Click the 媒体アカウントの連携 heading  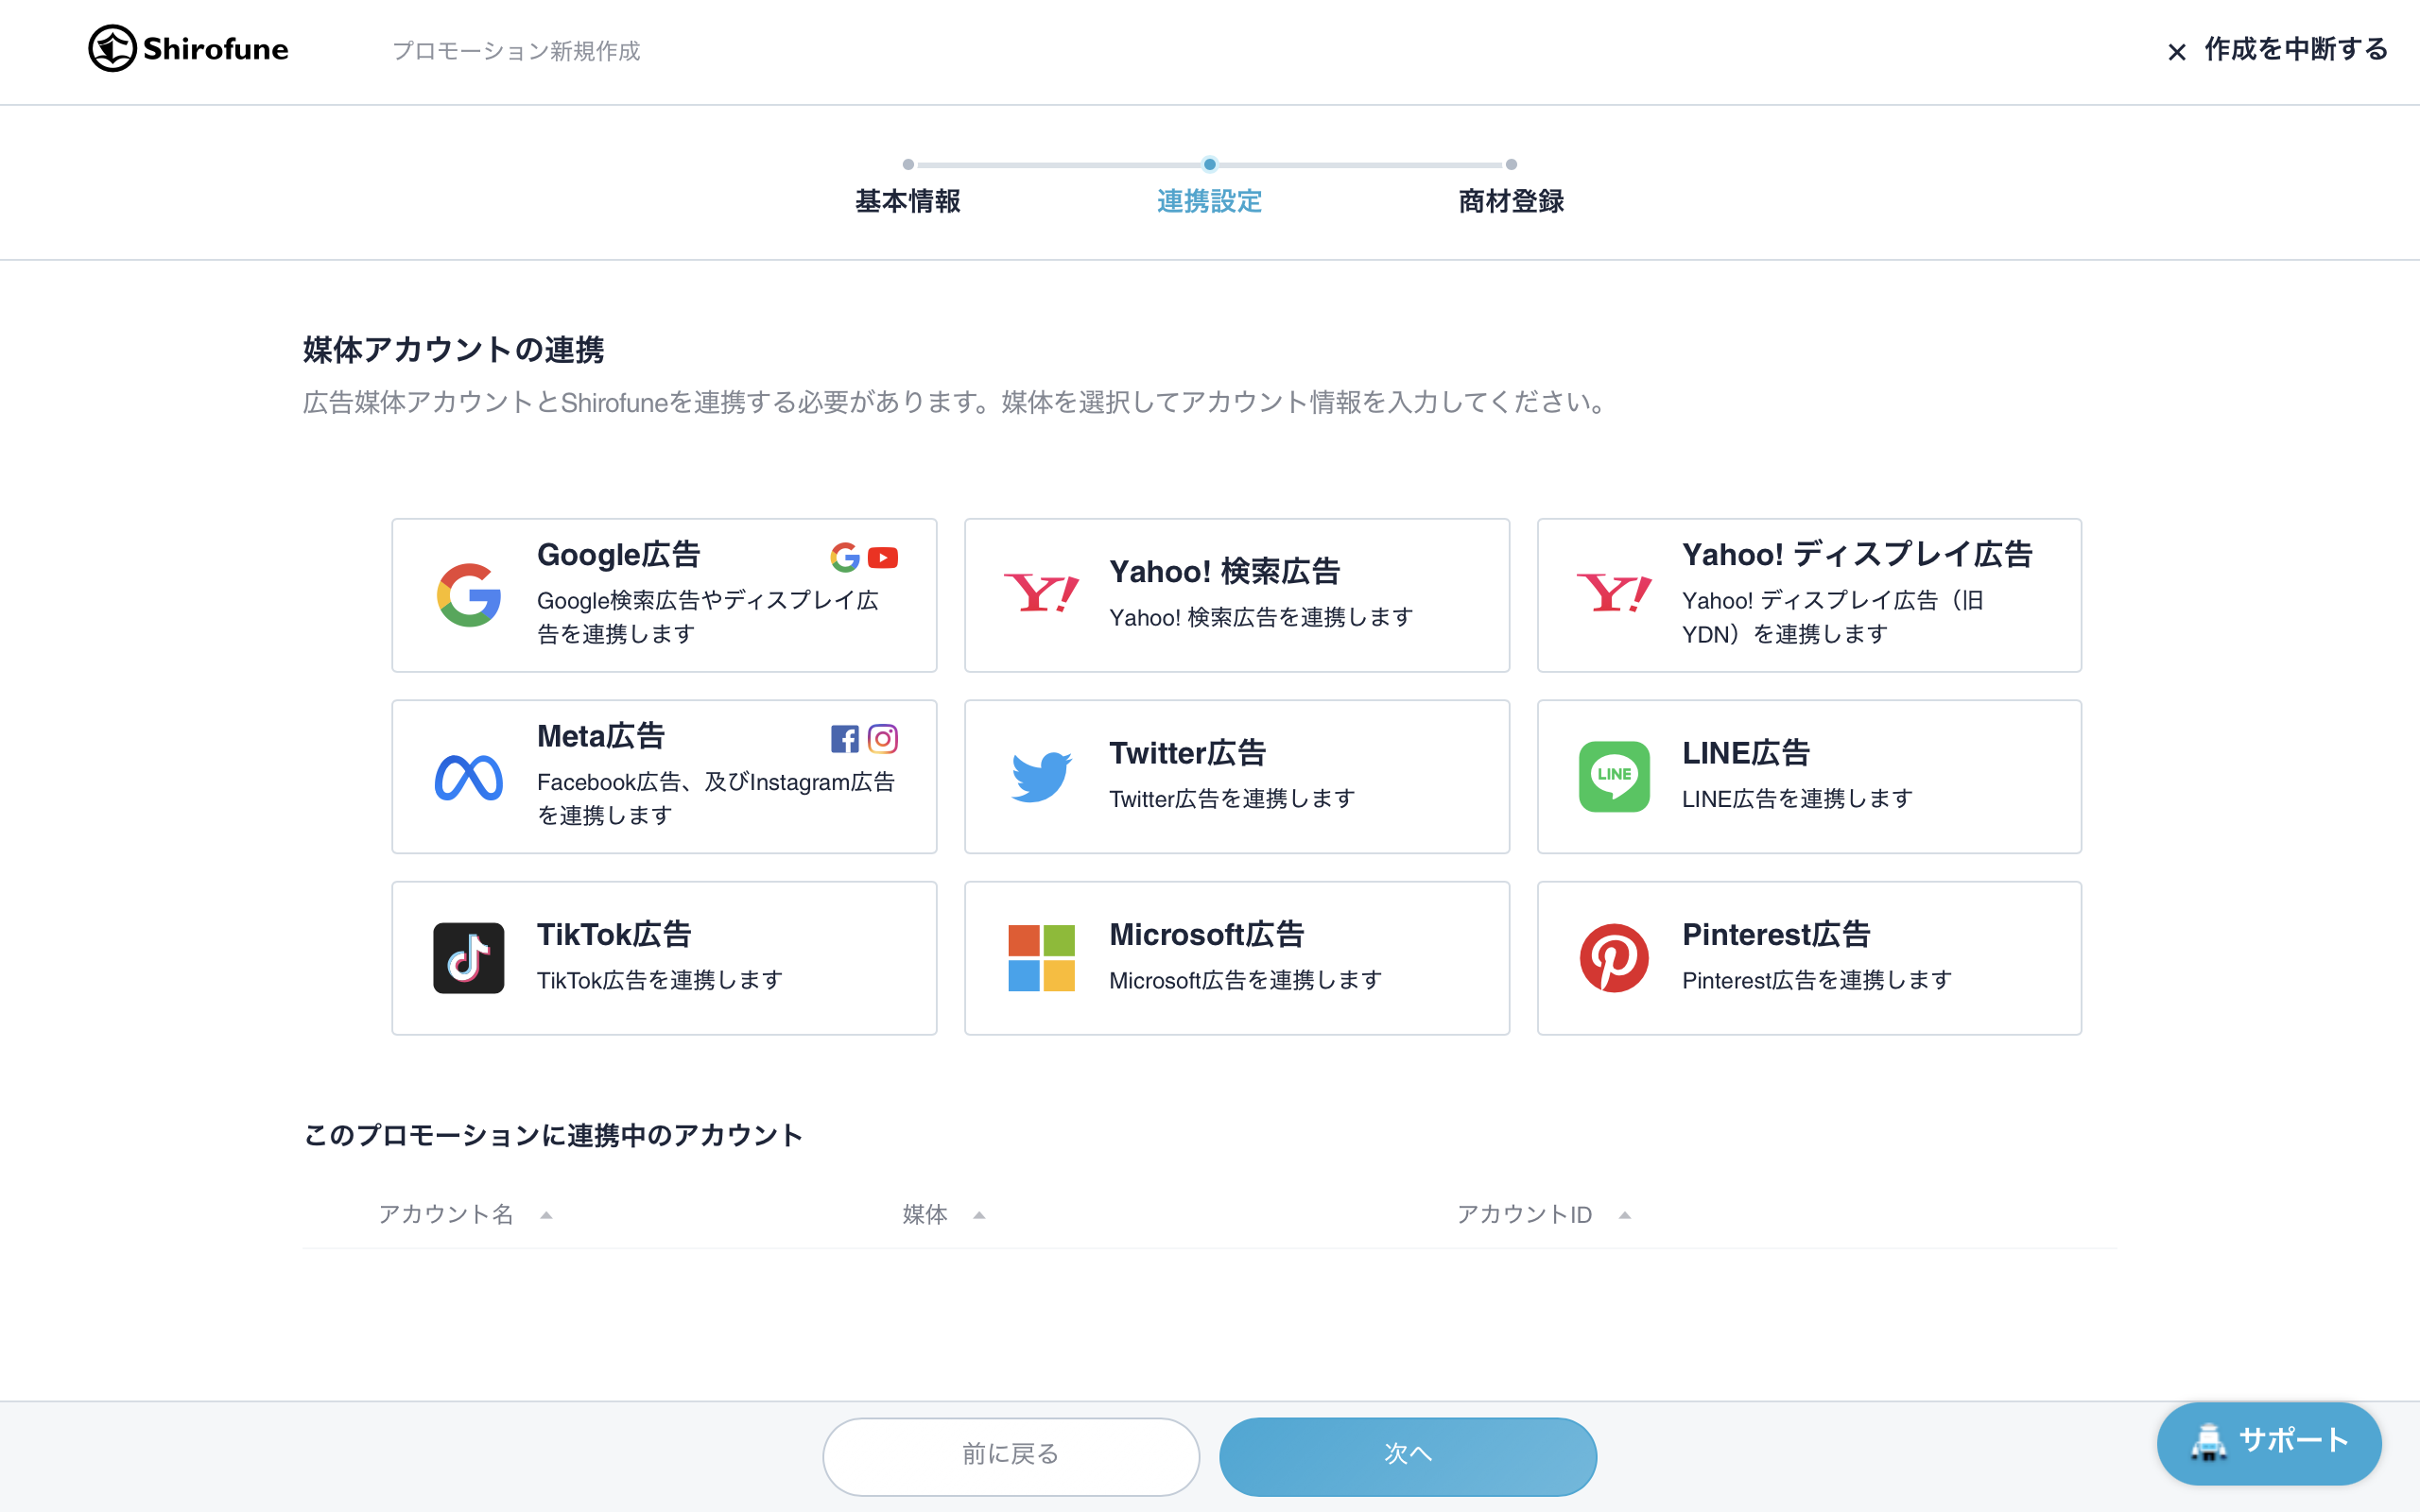tap(453, 350)
